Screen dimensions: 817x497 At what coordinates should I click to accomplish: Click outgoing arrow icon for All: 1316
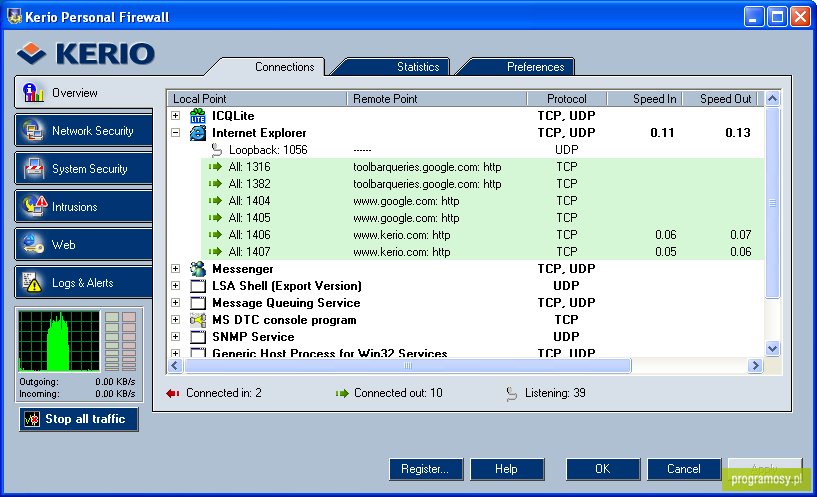(x=215, y=167)
